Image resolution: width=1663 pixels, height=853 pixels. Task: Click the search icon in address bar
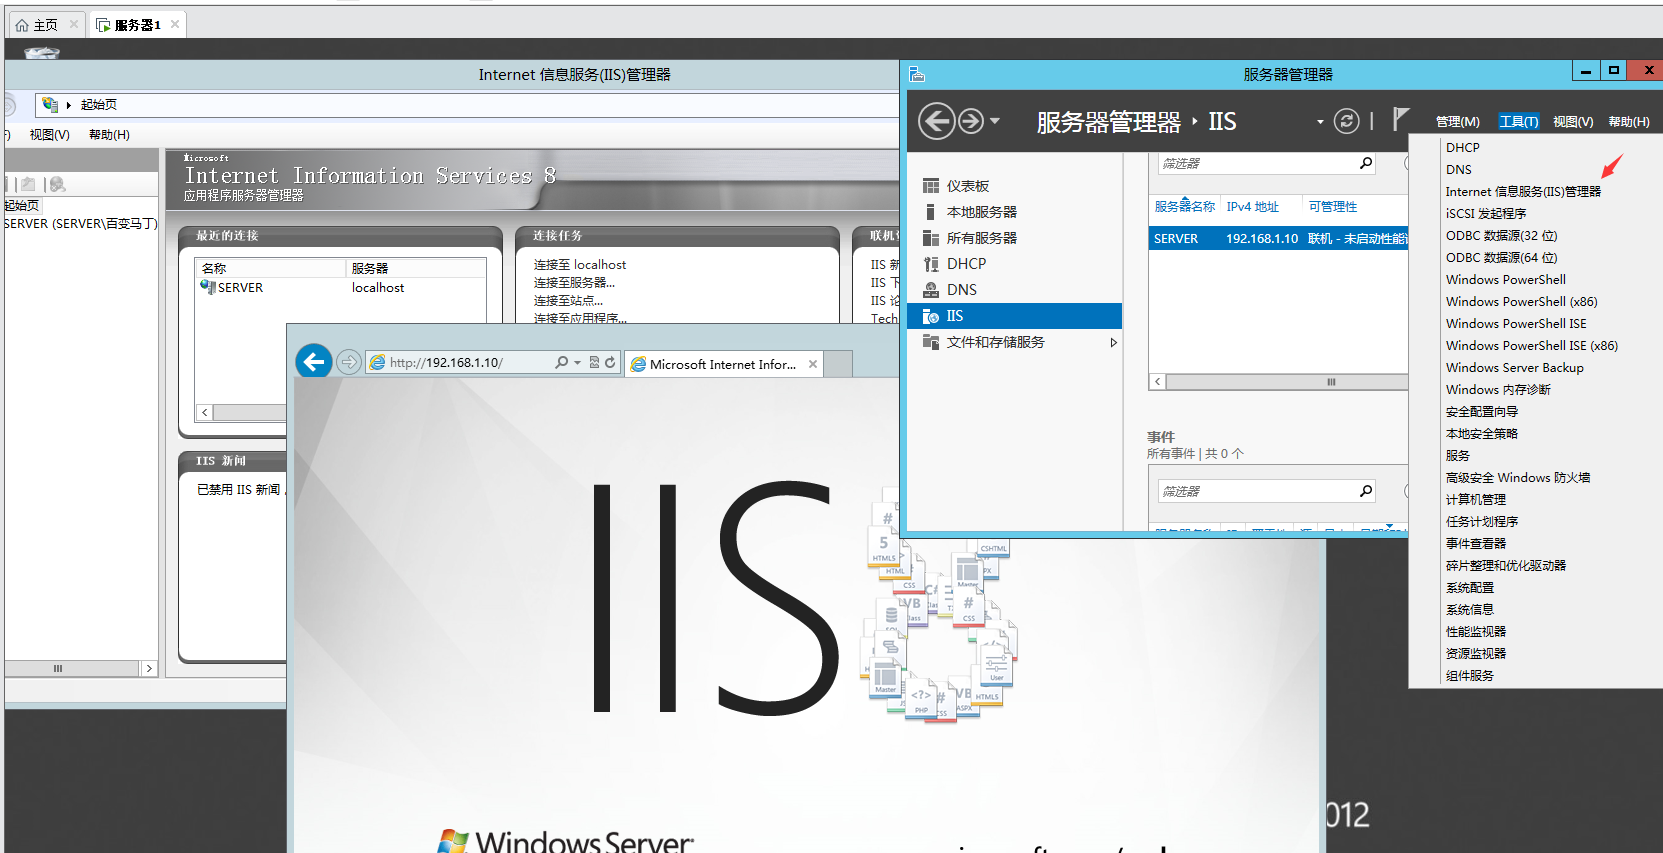click(562, 362)
